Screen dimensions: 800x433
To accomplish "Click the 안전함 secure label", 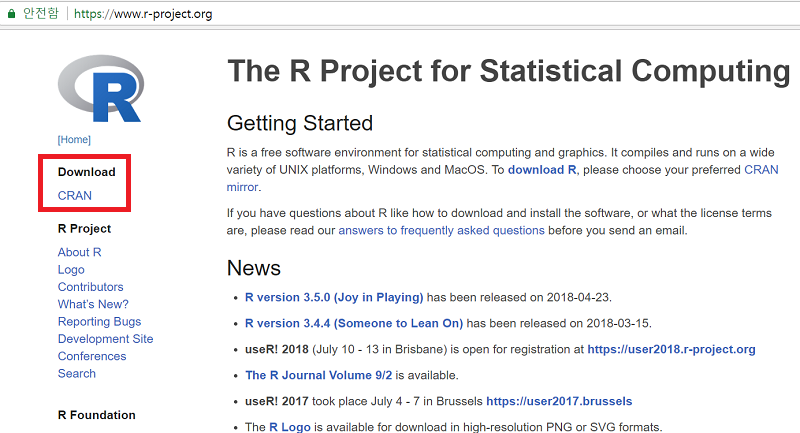I will pyautogui.click(x=41, y=13).
